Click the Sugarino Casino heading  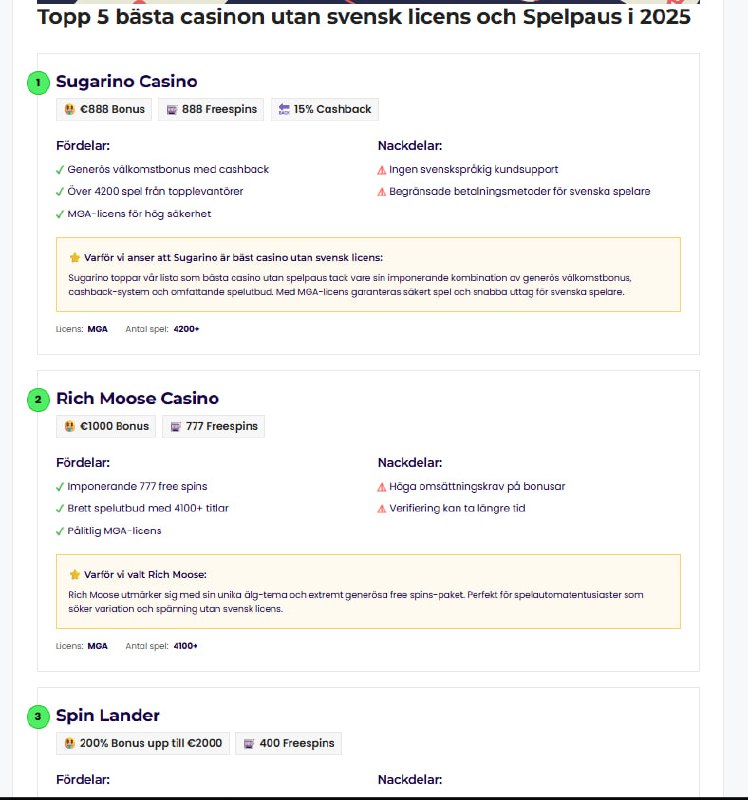point(126,82)
